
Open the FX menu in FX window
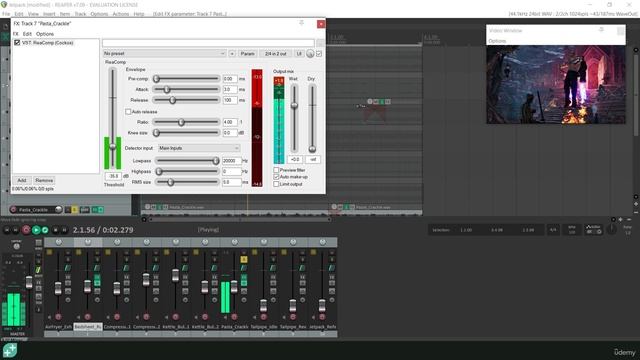tap(16, 34)
